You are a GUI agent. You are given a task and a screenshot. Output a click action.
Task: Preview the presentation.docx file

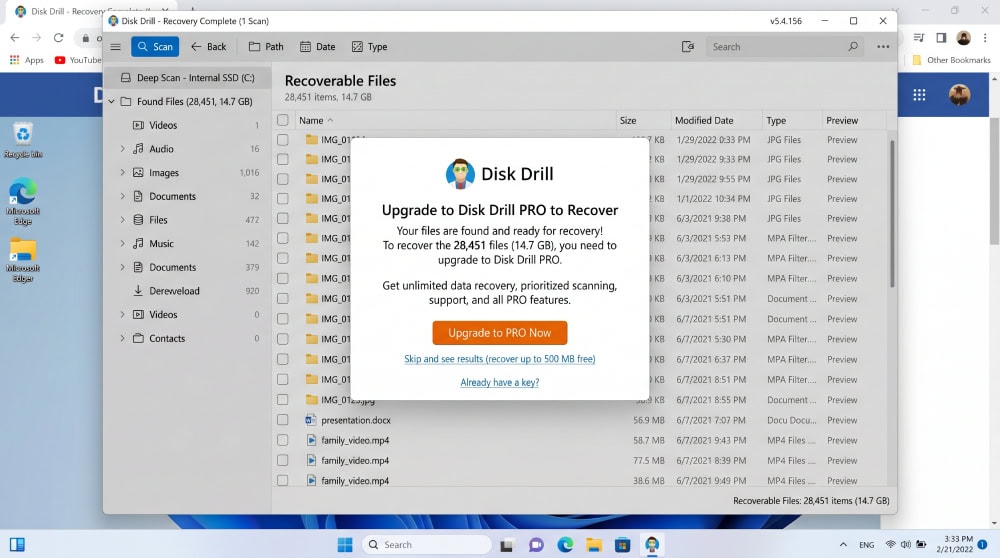tap(842, 420)
